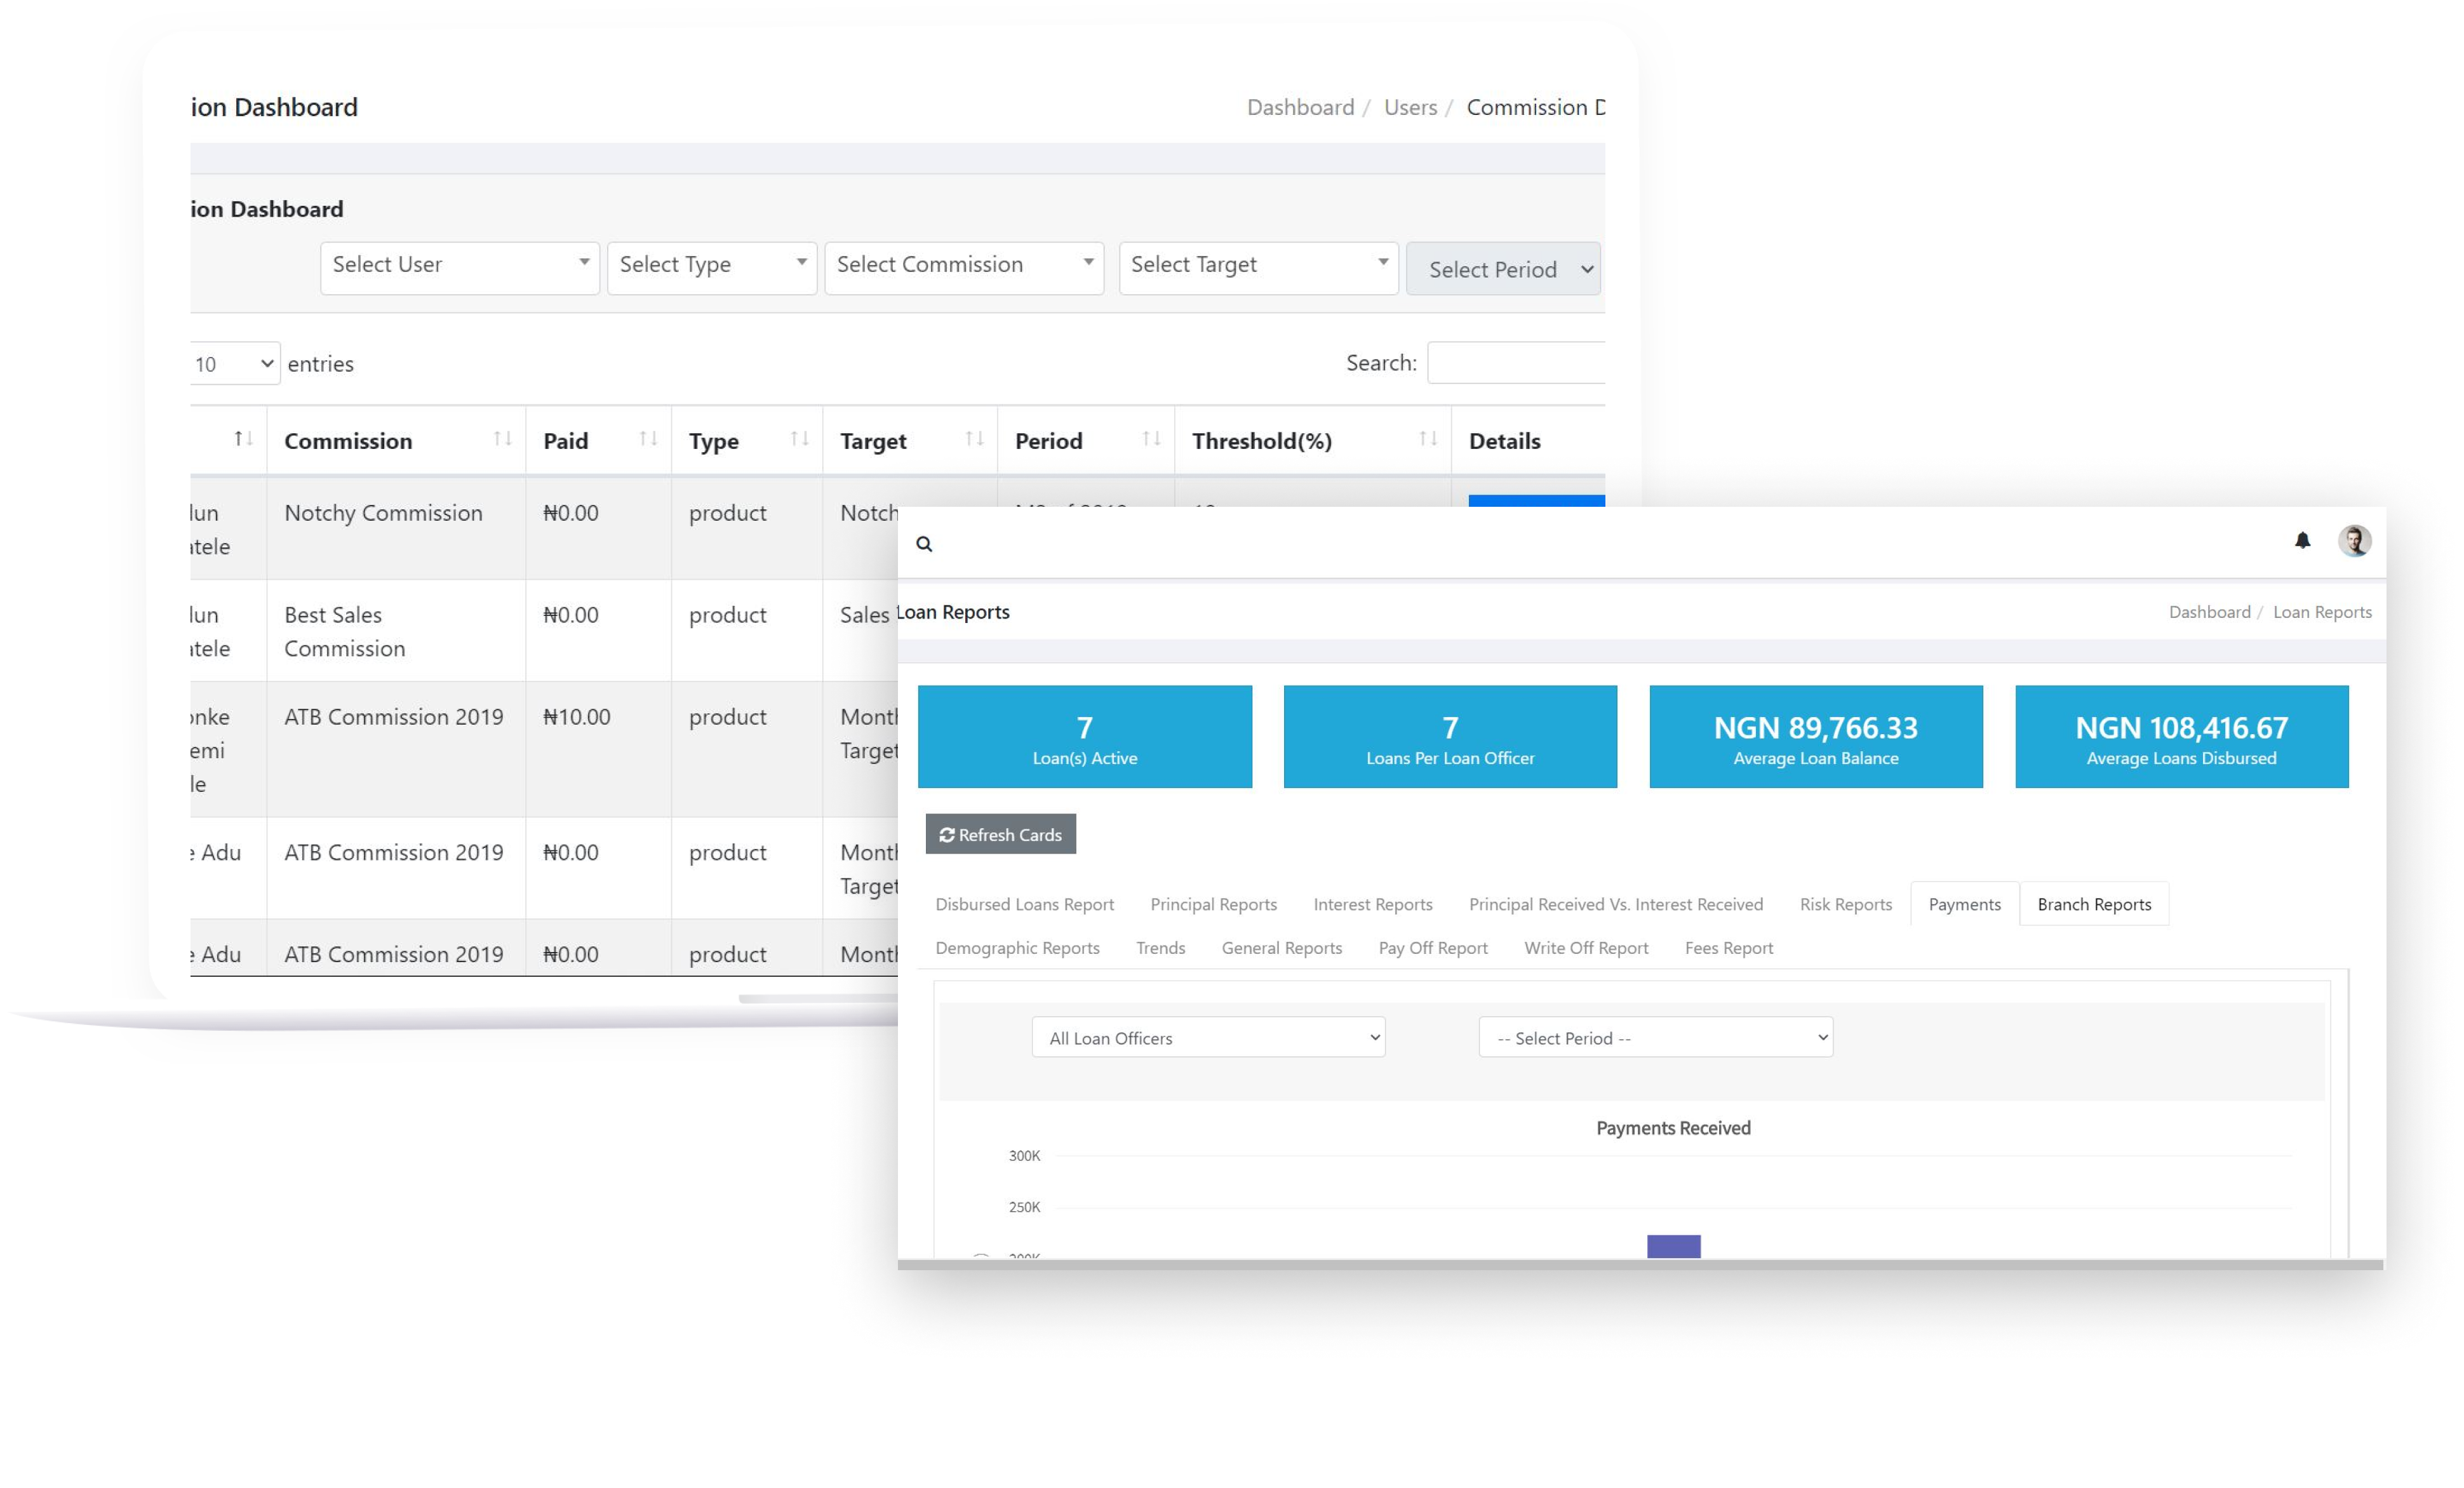
Task: Change the entries-per-page selector
Action: click(234, 364)
